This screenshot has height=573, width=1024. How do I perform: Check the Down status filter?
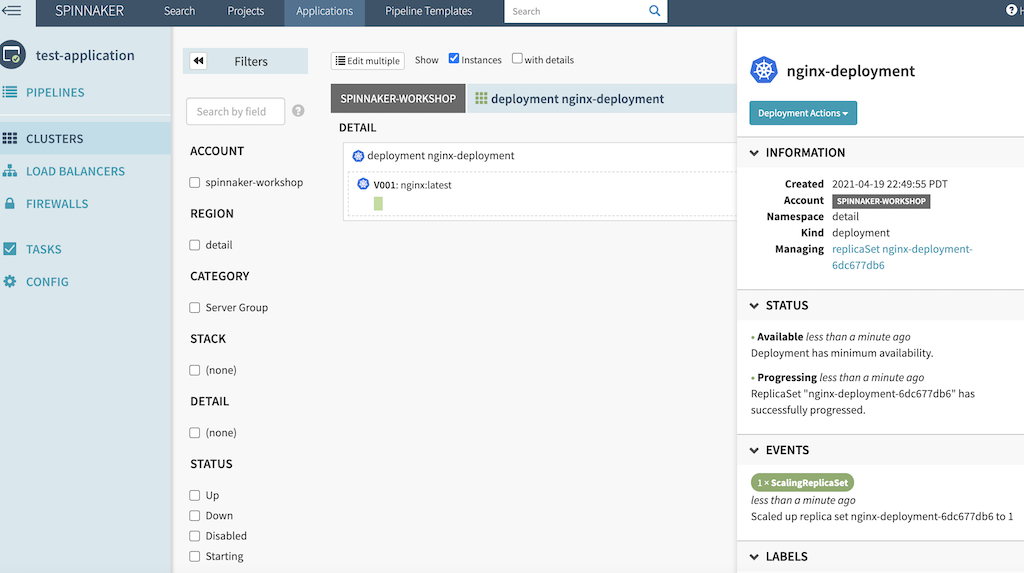point(195,516)
